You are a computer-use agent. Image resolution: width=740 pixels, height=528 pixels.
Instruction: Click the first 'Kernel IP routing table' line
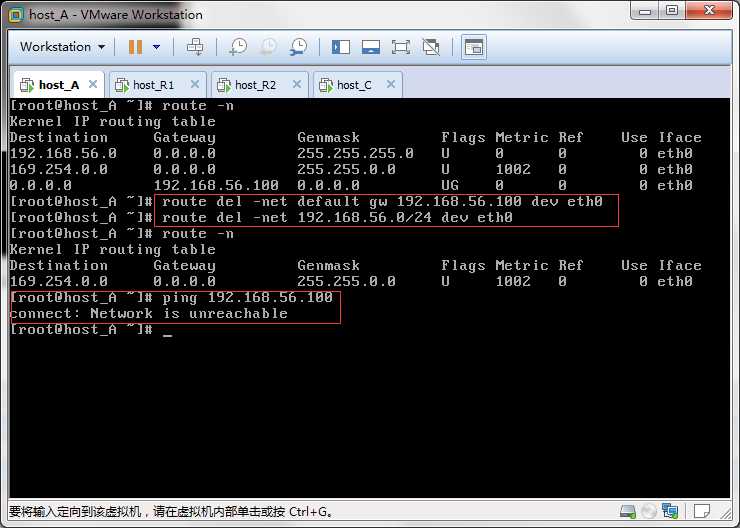112,122
